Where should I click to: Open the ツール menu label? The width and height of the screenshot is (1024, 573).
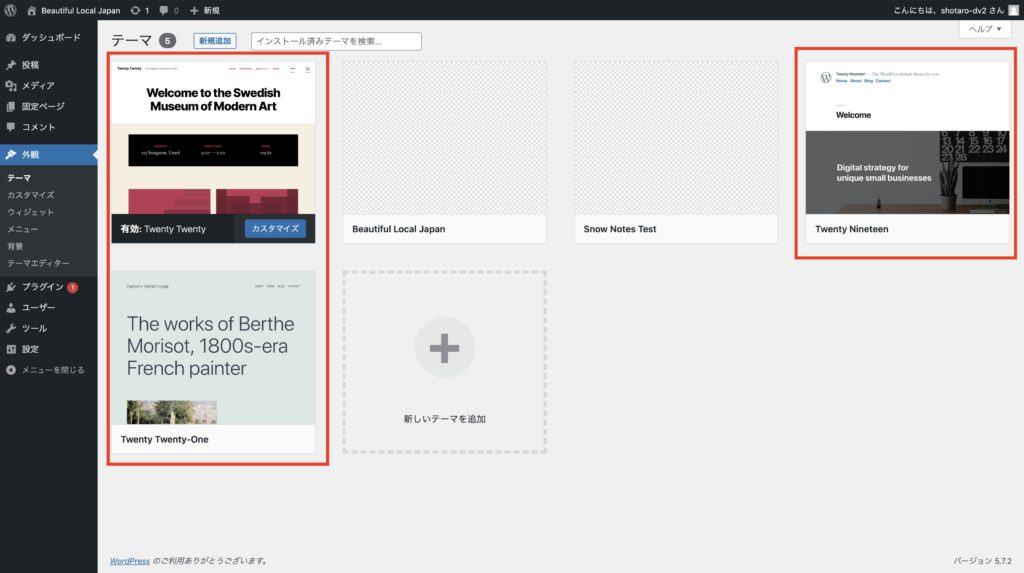pos(34,328)
